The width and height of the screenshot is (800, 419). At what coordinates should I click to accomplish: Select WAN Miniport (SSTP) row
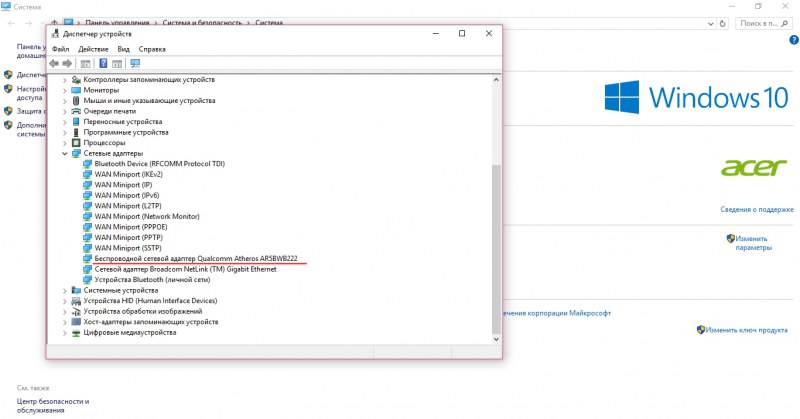[x=128, y=248]
